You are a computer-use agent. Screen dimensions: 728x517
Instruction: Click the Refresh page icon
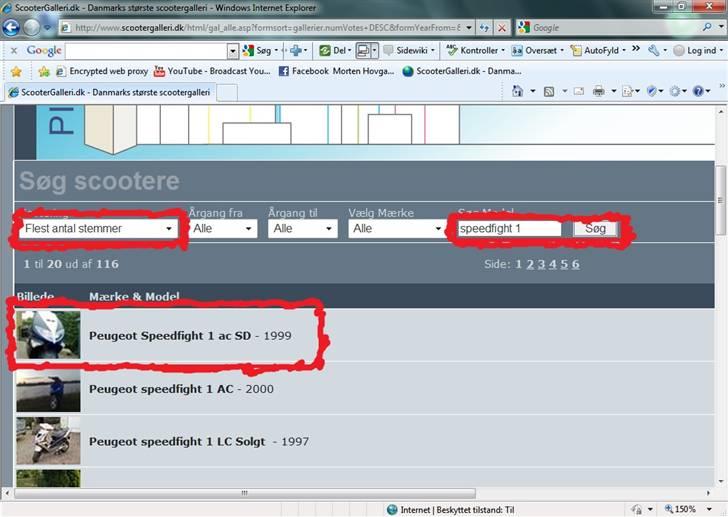click(x=484, y=28)
